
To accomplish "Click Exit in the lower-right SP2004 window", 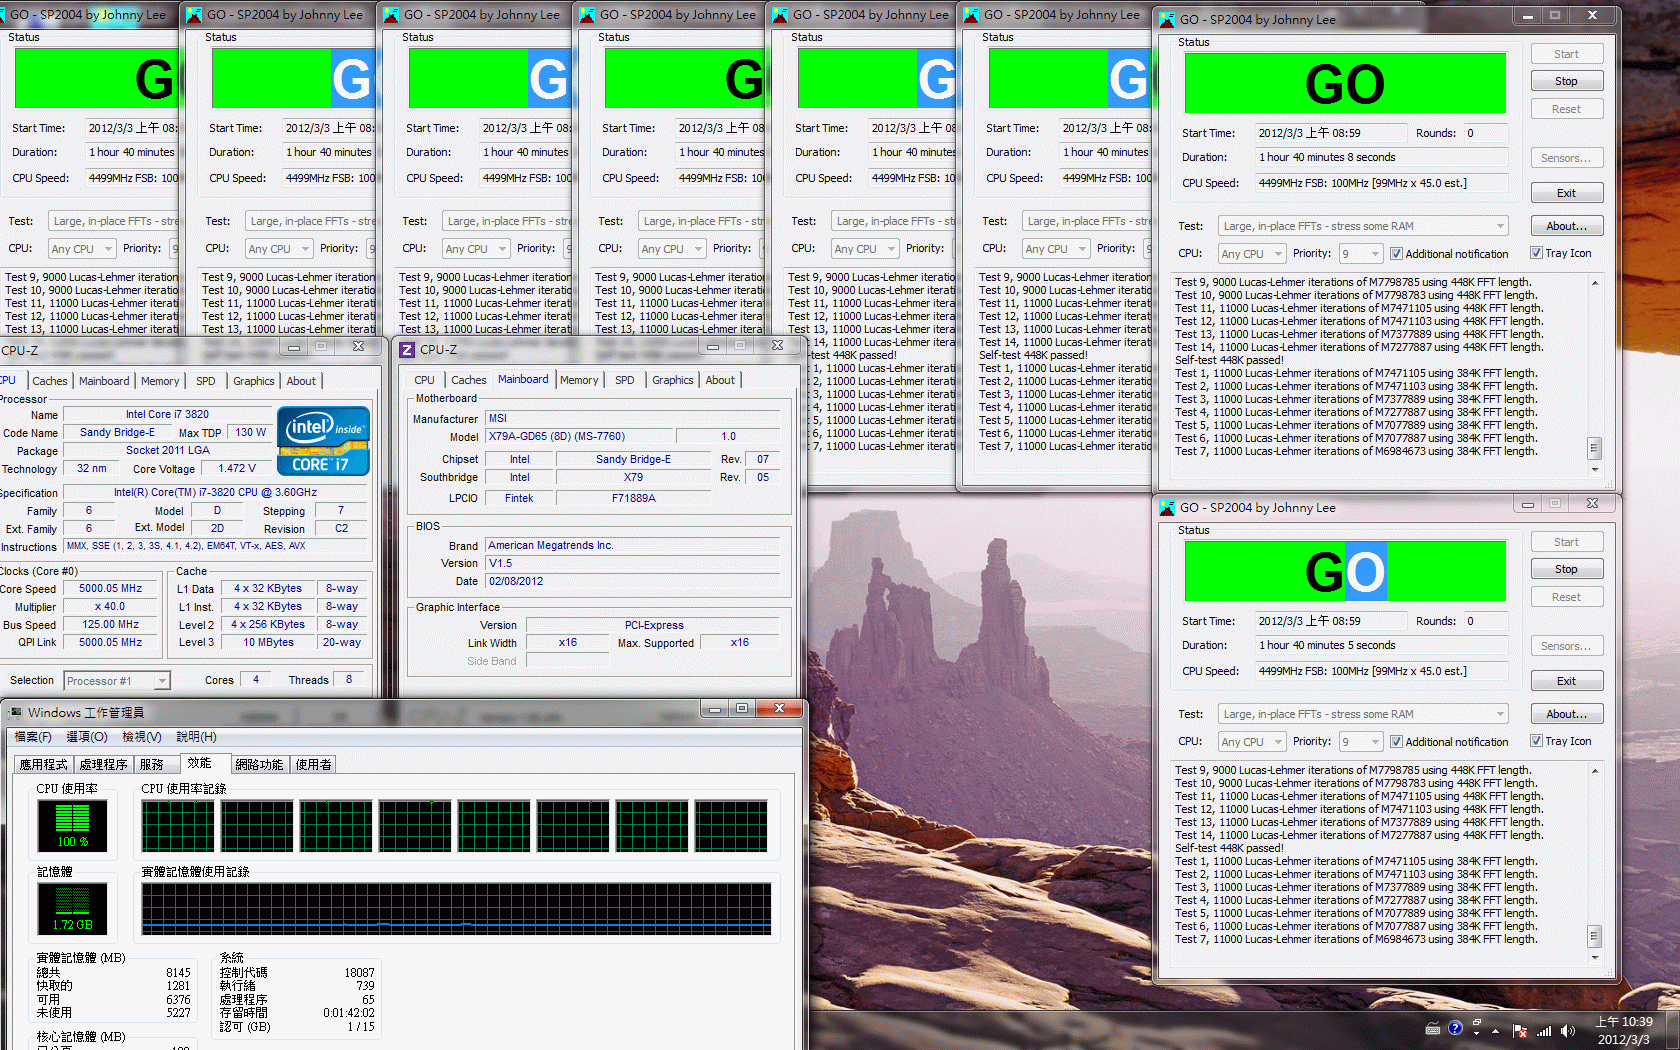I will 1566,681.
